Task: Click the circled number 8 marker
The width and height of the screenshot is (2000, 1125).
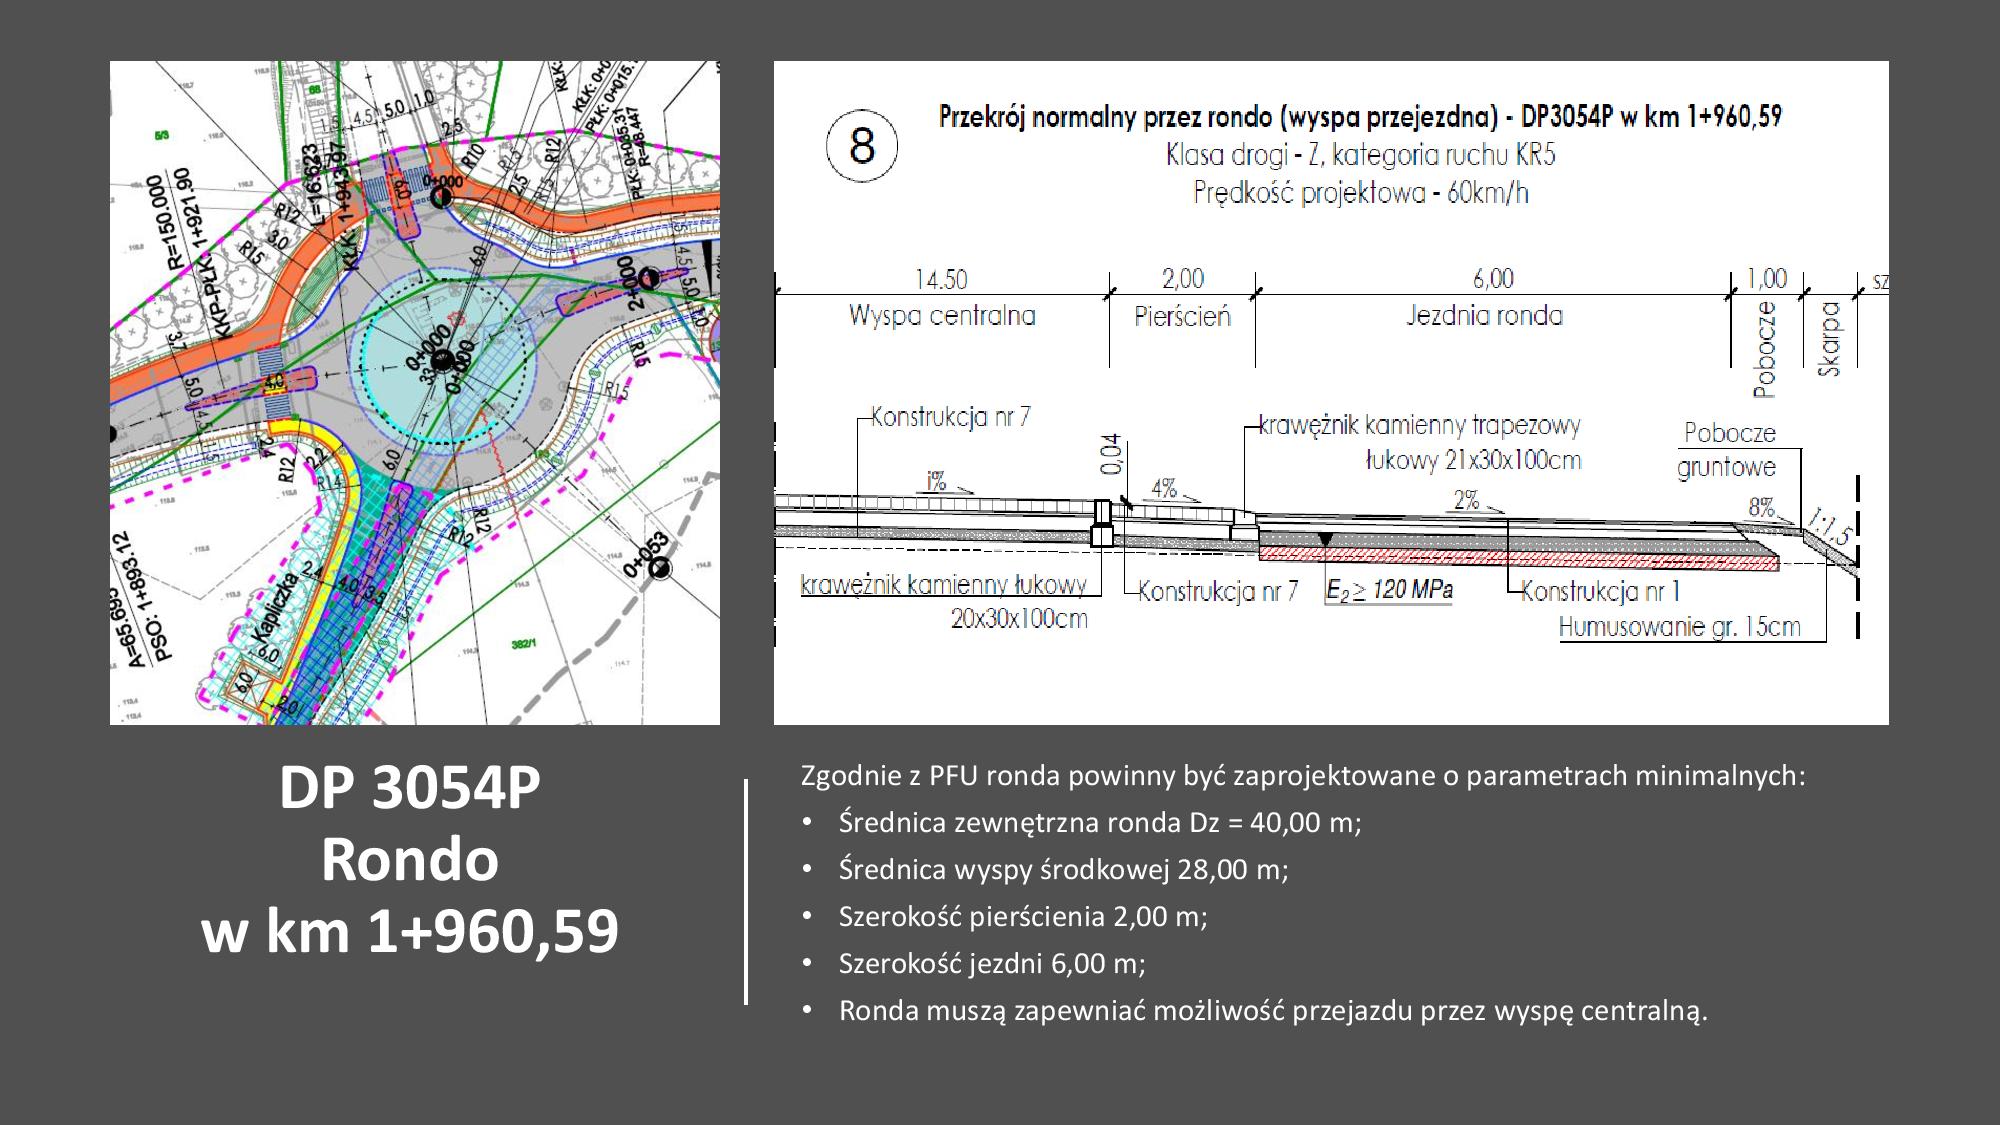Action: pos(862,147)
